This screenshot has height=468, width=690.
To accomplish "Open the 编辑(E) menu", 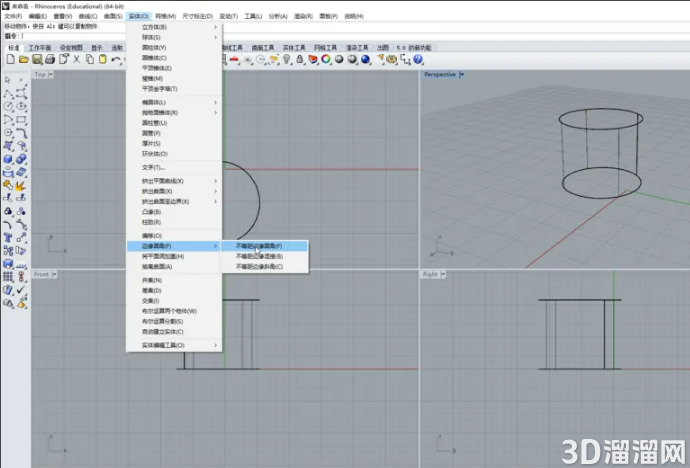I will pos(38,16).
